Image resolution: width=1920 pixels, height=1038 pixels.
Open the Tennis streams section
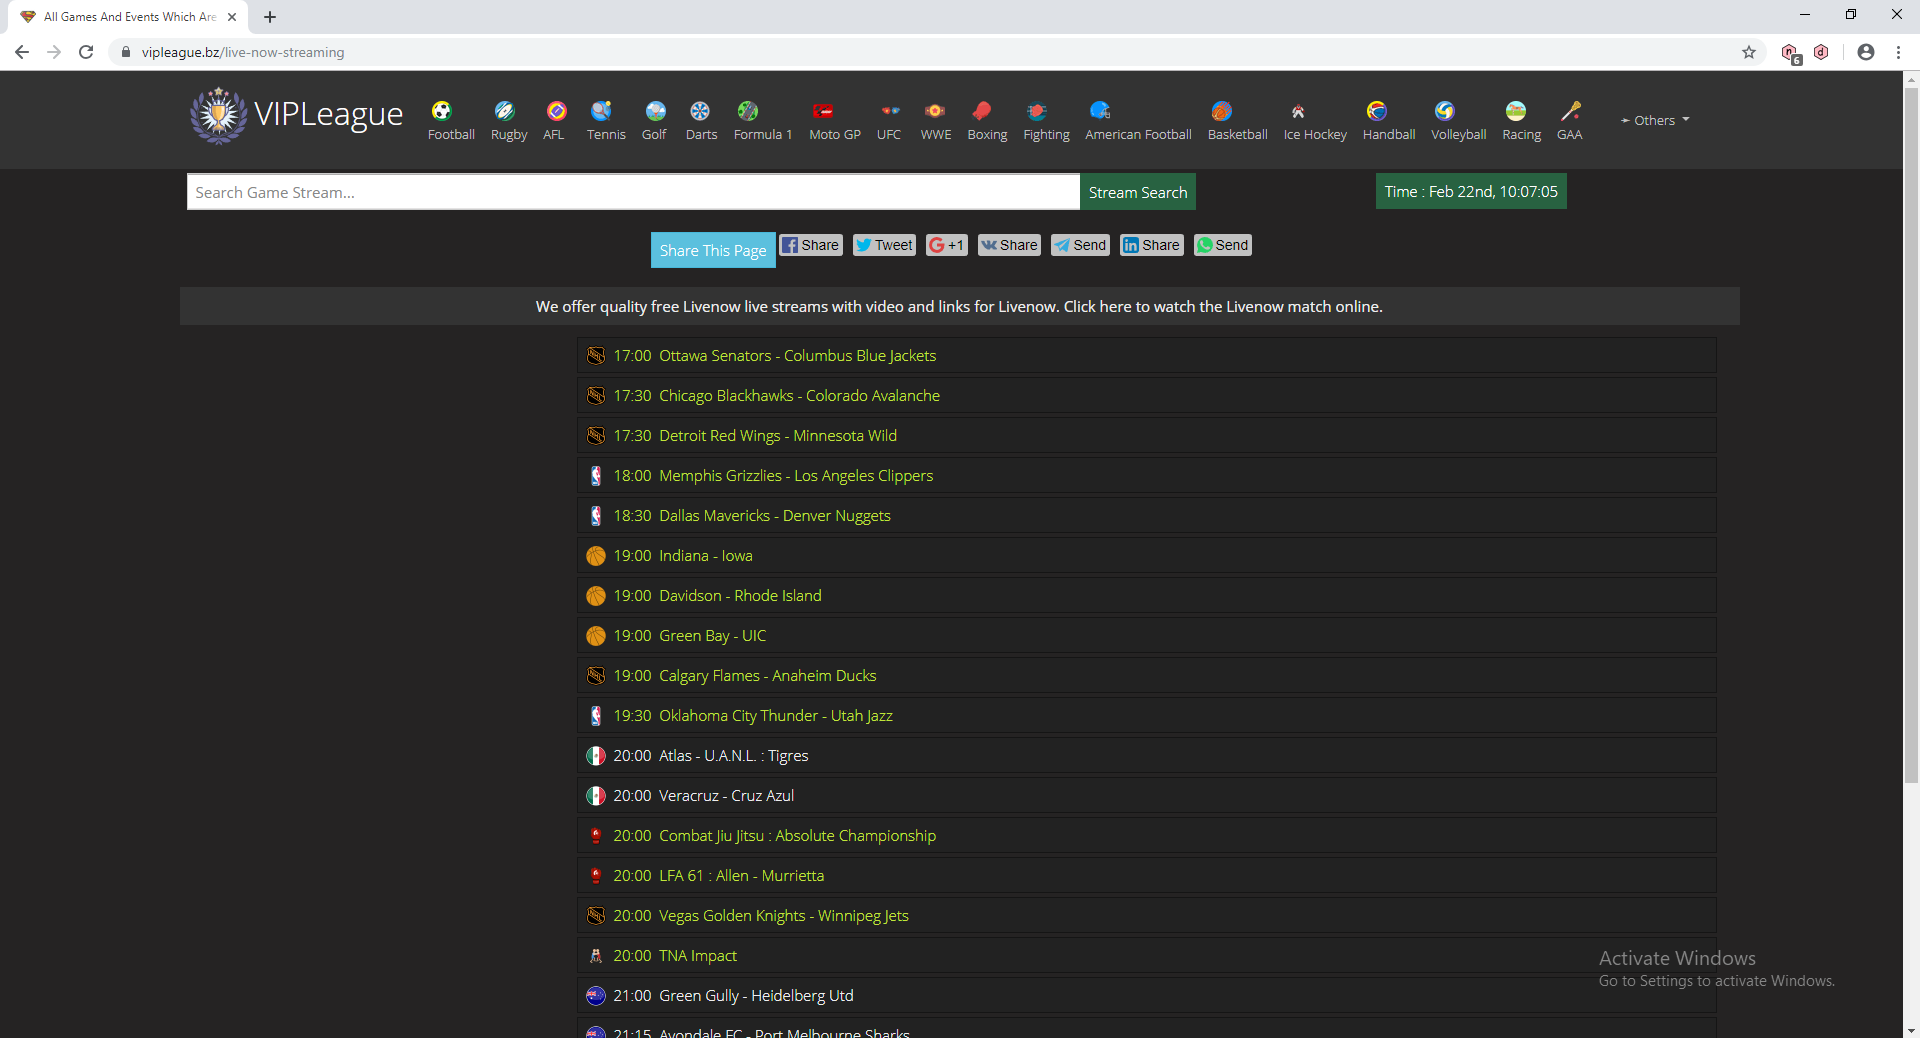pyautogui.click(x=605, y=118)
